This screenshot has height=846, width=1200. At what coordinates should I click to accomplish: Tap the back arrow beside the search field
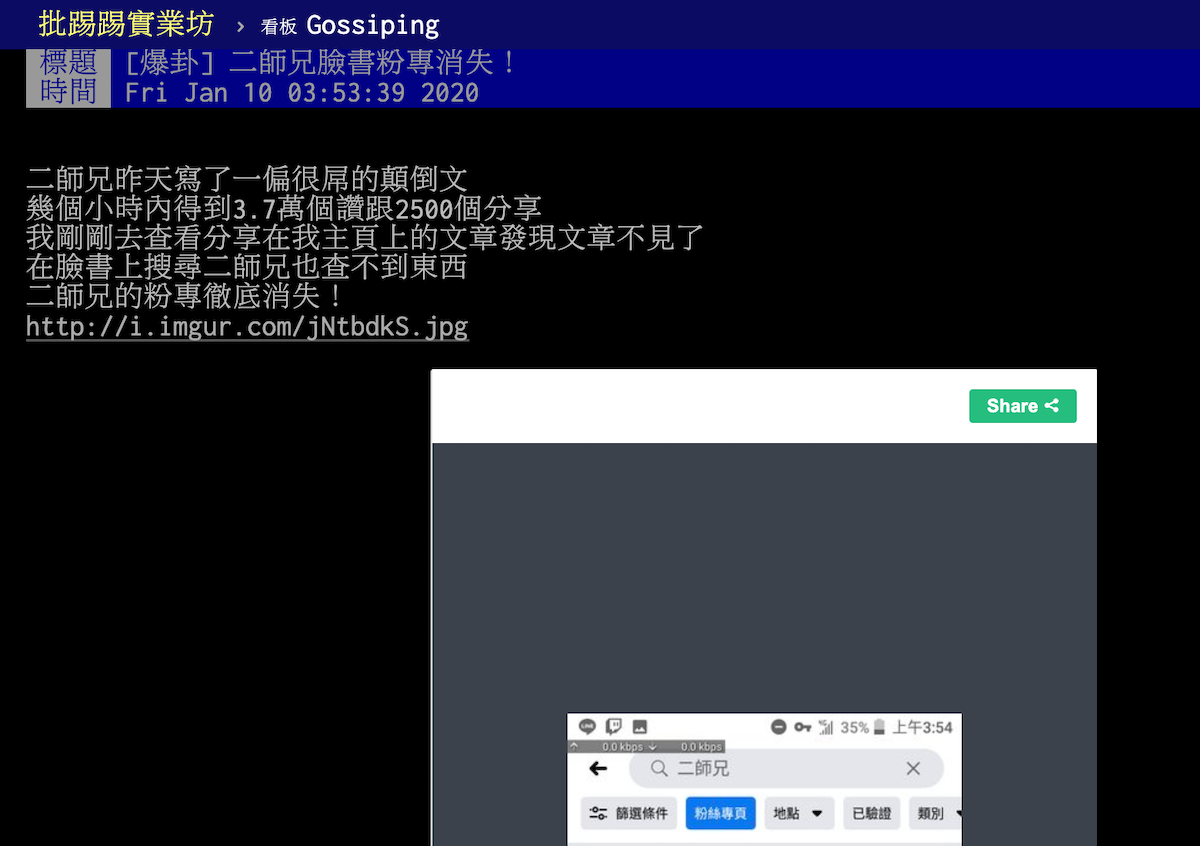[597, 768]
